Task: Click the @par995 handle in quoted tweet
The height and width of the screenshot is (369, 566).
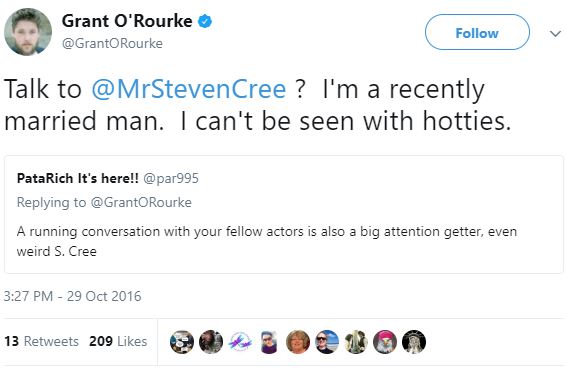Action: pyautogui.click(x=171, y=178)
